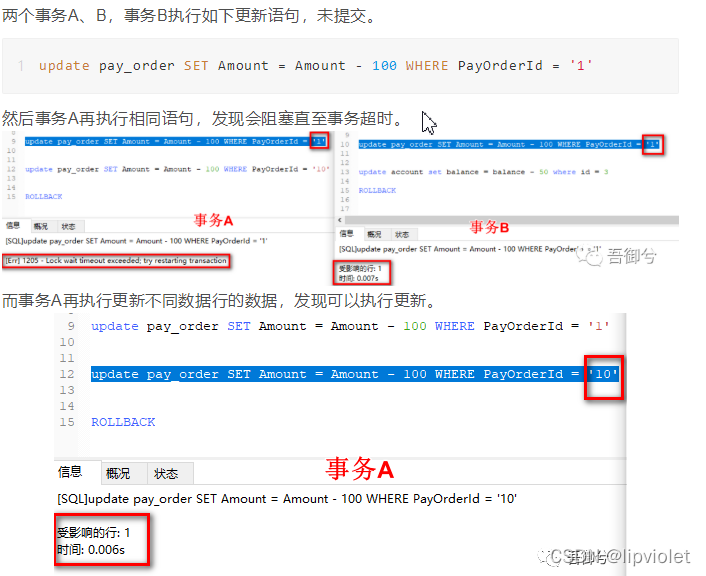Screen dimensions: 706x576
Task: Click the Lock wait timeout exceeded error message
Action: click(116, 261)
